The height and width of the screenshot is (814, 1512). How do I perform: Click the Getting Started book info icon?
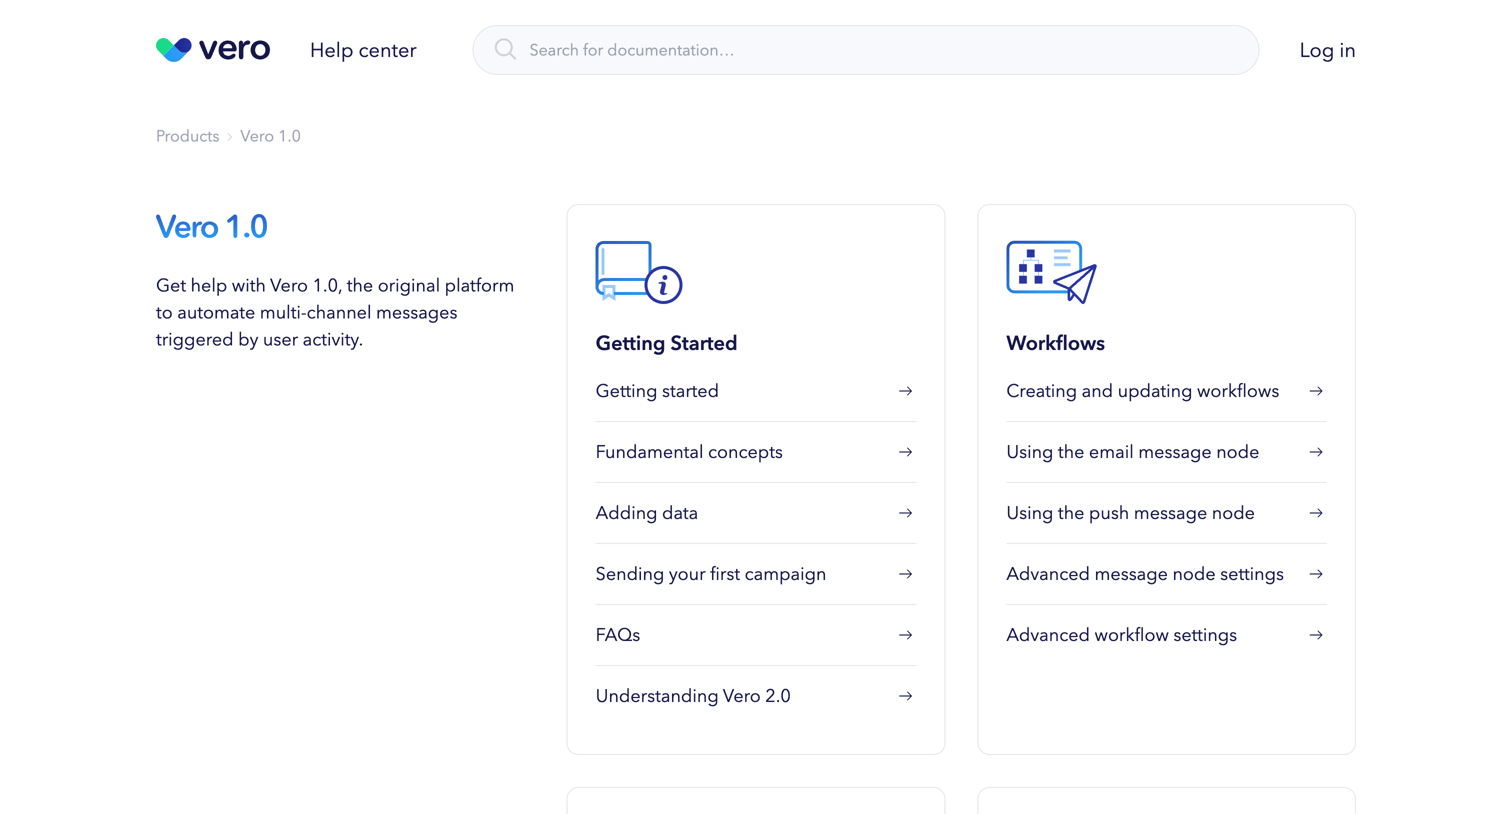click(639, 272)
